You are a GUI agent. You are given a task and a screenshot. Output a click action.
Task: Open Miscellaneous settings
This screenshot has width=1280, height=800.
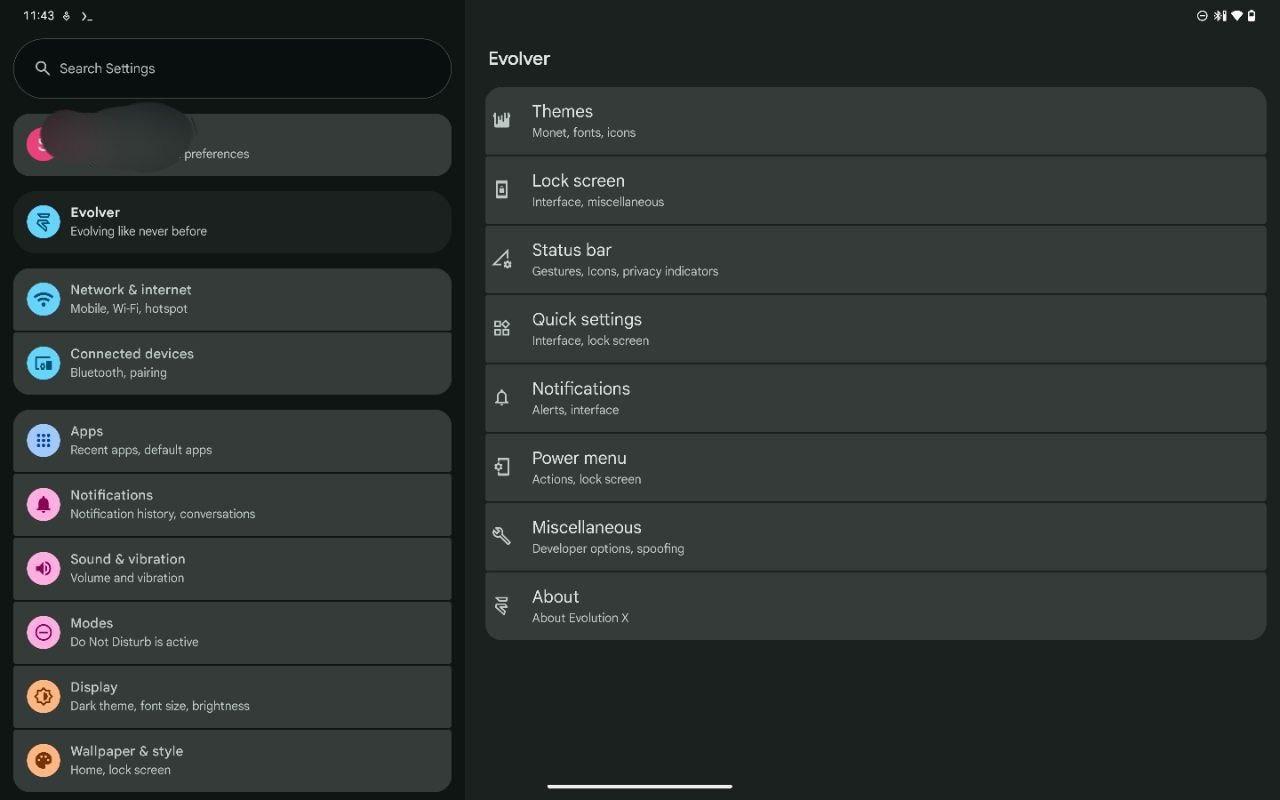click(876, 537)
